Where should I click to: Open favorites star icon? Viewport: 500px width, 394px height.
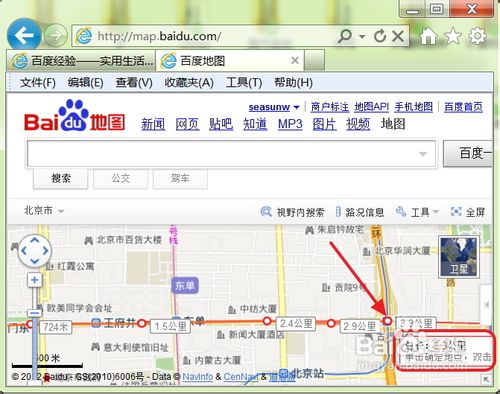coord(453,36)
